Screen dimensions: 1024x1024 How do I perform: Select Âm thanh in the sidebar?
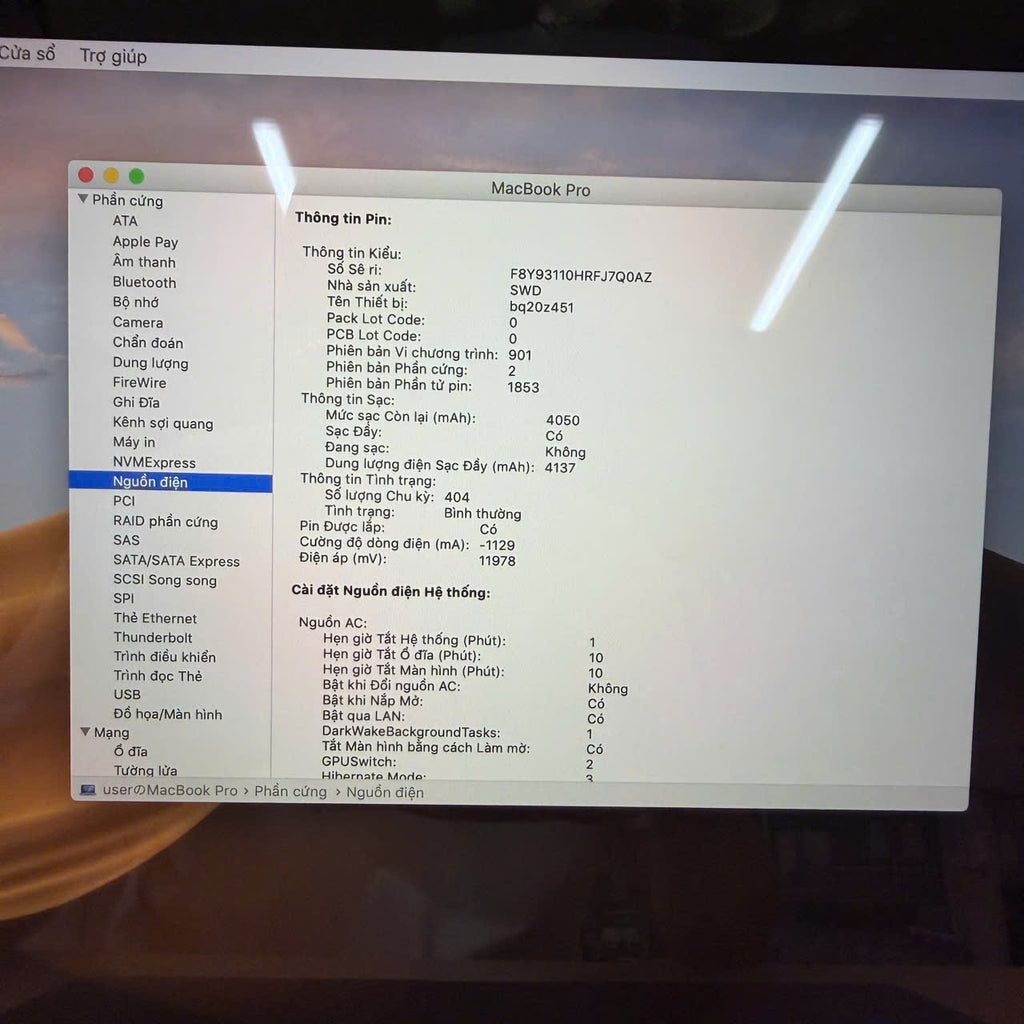[144, 262]
